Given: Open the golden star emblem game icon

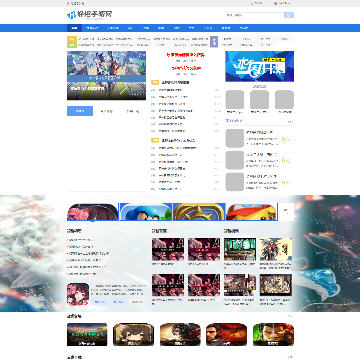Looking at the screenshot, I should coord(199,212).
